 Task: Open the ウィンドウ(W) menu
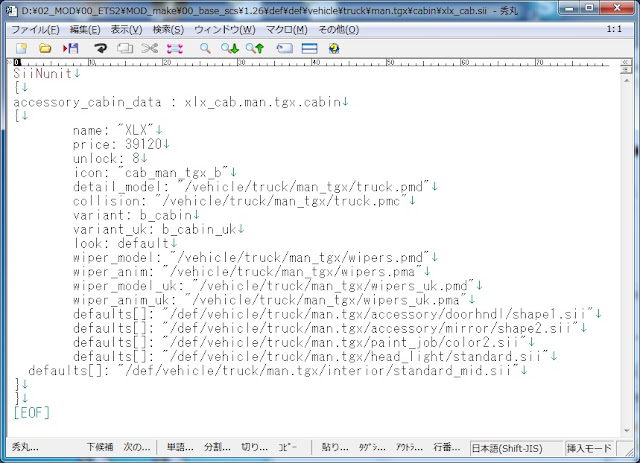pos(225,29)
